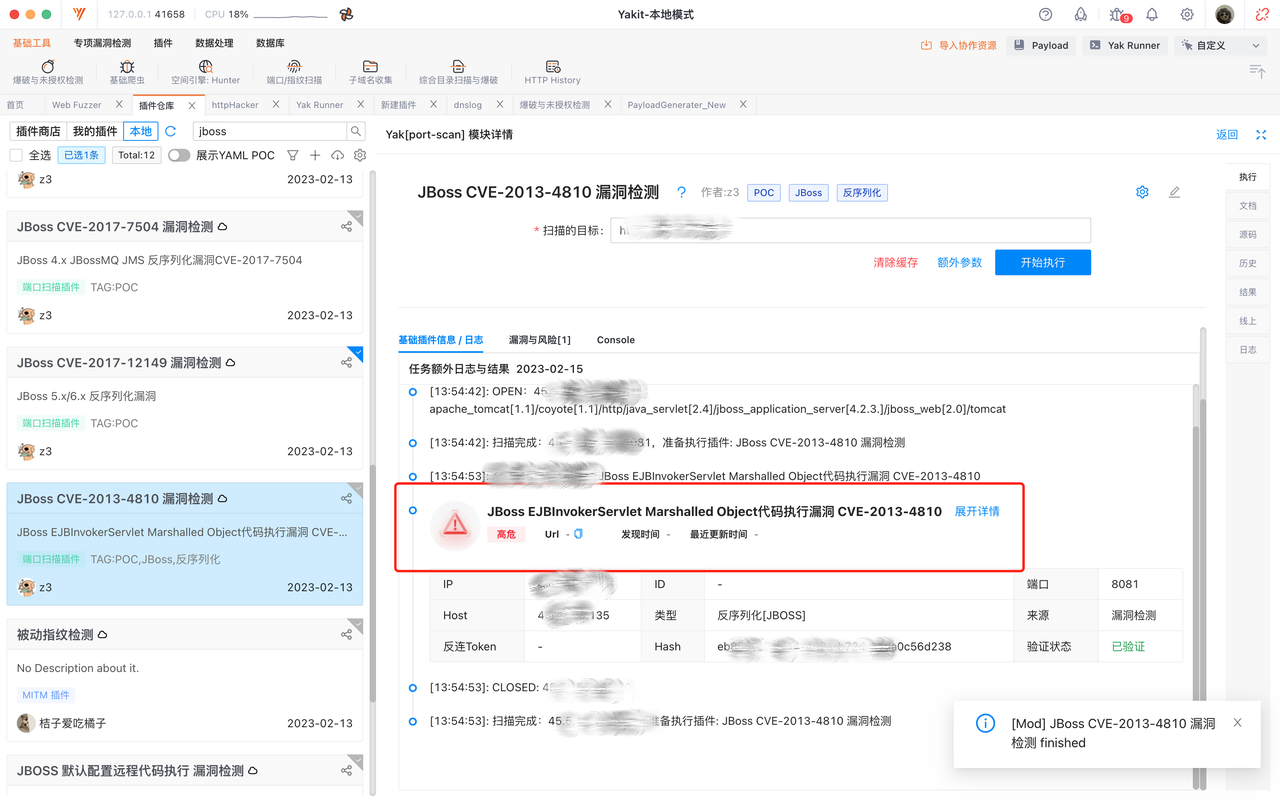The image size is (1280, 800).
Task: Open the bug icon with 9 badge
Action: (1118, 15)
